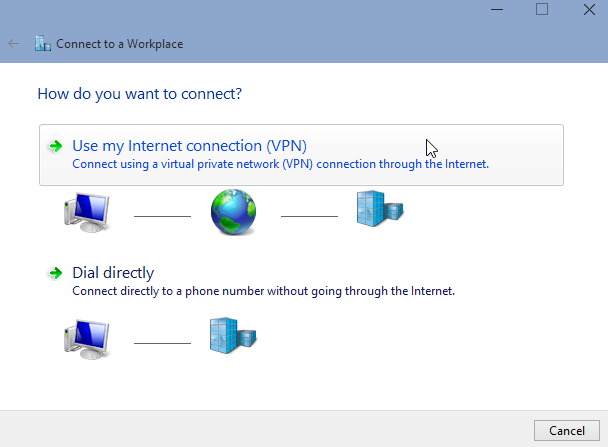Click the phone number connection description text

point(263,291)
